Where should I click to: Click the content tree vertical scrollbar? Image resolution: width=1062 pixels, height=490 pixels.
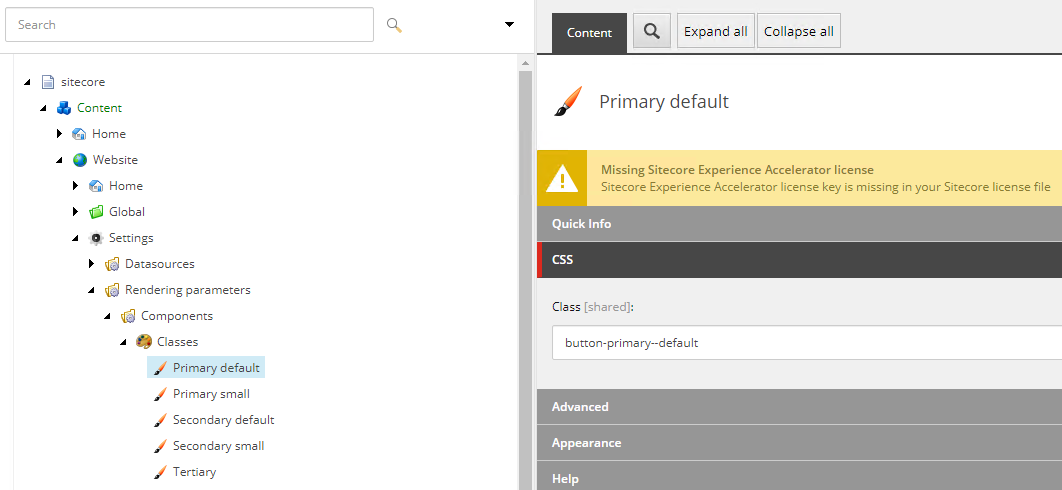pyautogui.click(x=525, y=271)
